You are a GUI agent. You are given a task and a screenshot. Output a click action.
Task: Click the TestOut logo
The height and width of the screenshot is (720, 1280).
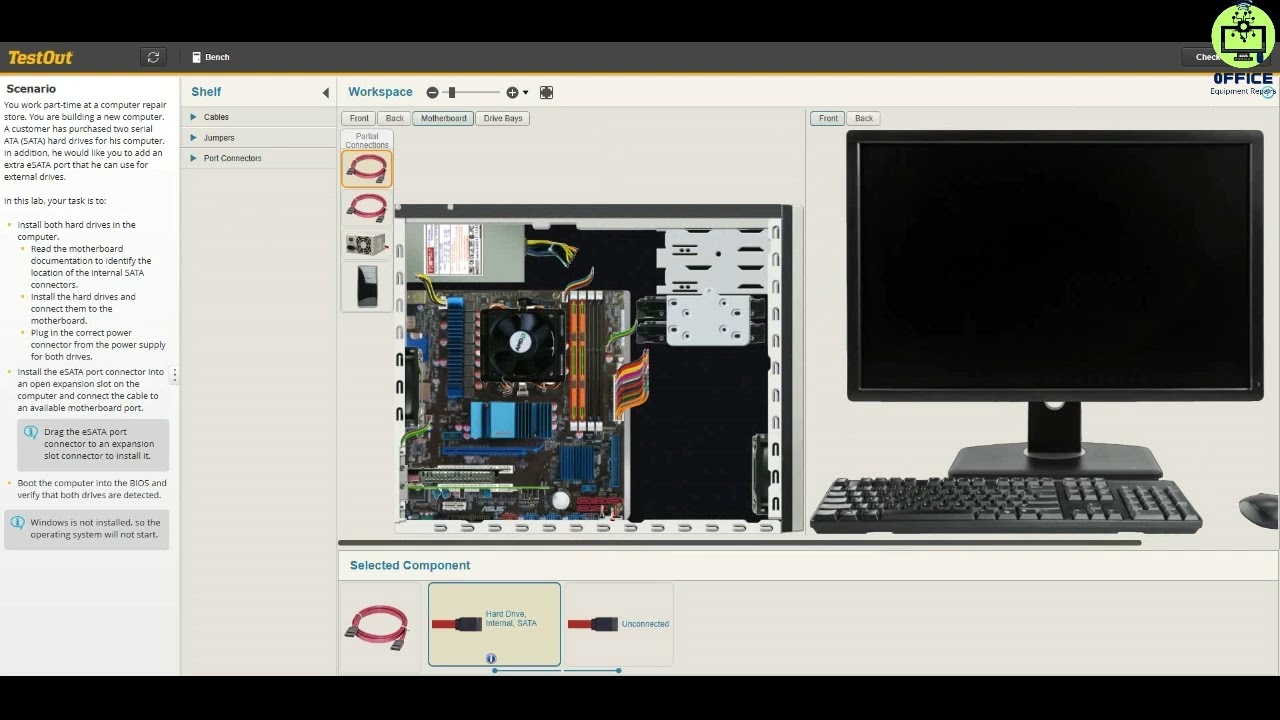point(41,57)
